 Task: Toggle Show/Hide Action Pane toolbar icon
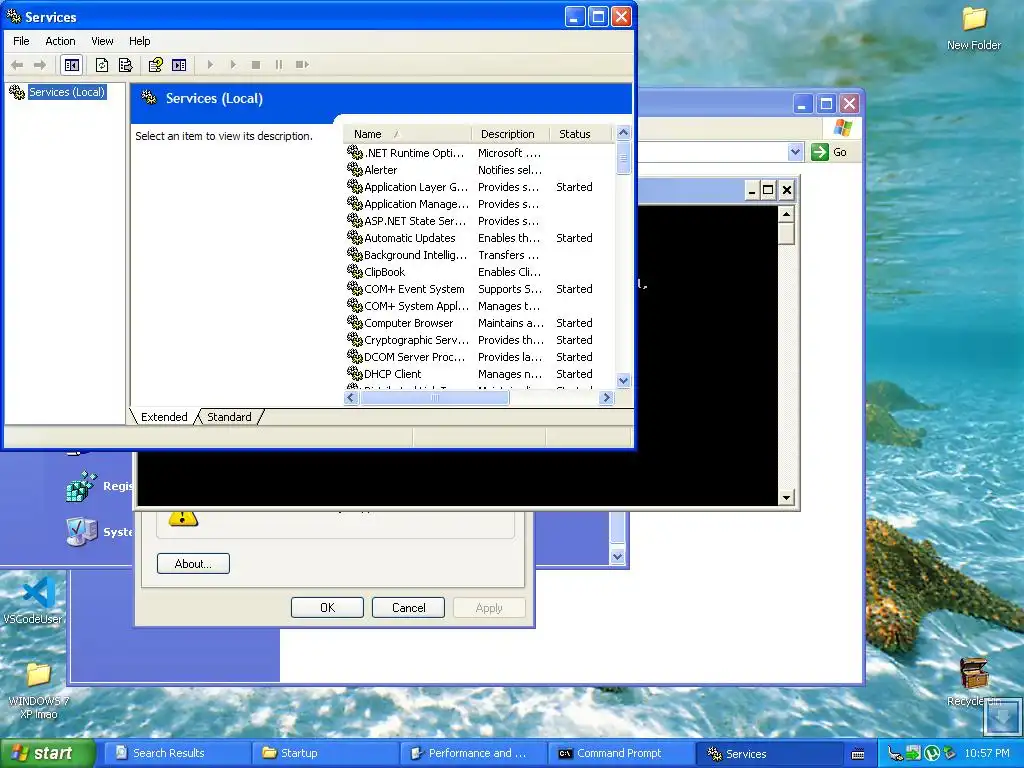coord(179,65)
